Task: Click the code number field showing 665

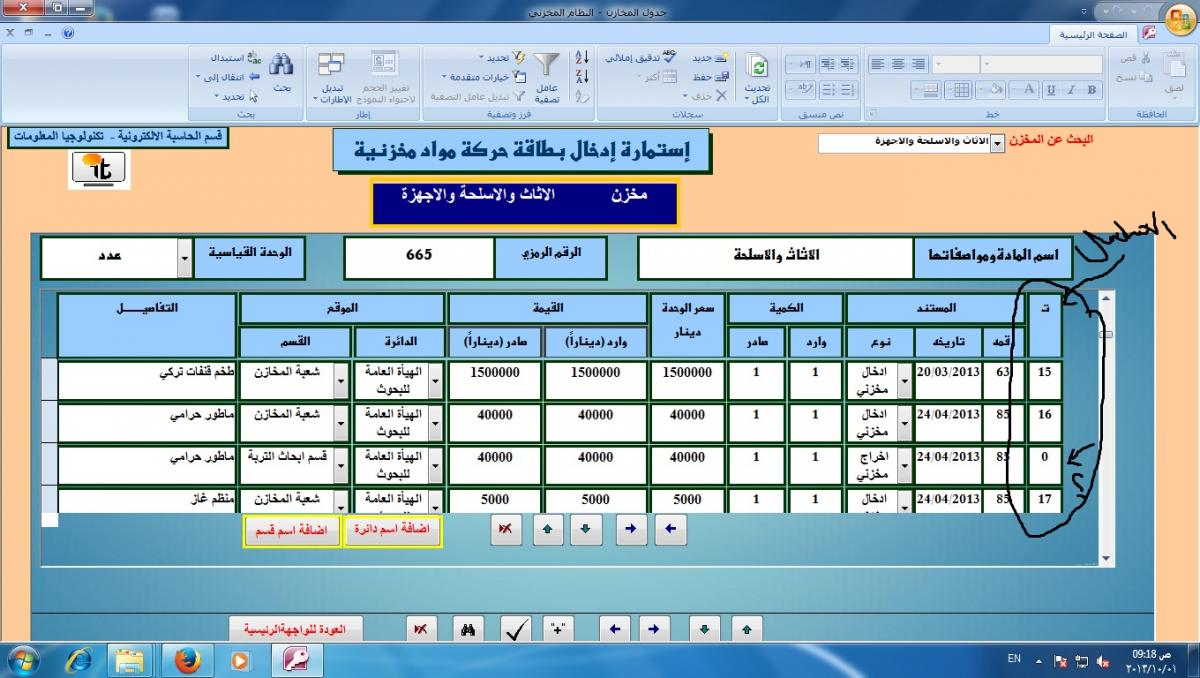Action: click(419, 255)
